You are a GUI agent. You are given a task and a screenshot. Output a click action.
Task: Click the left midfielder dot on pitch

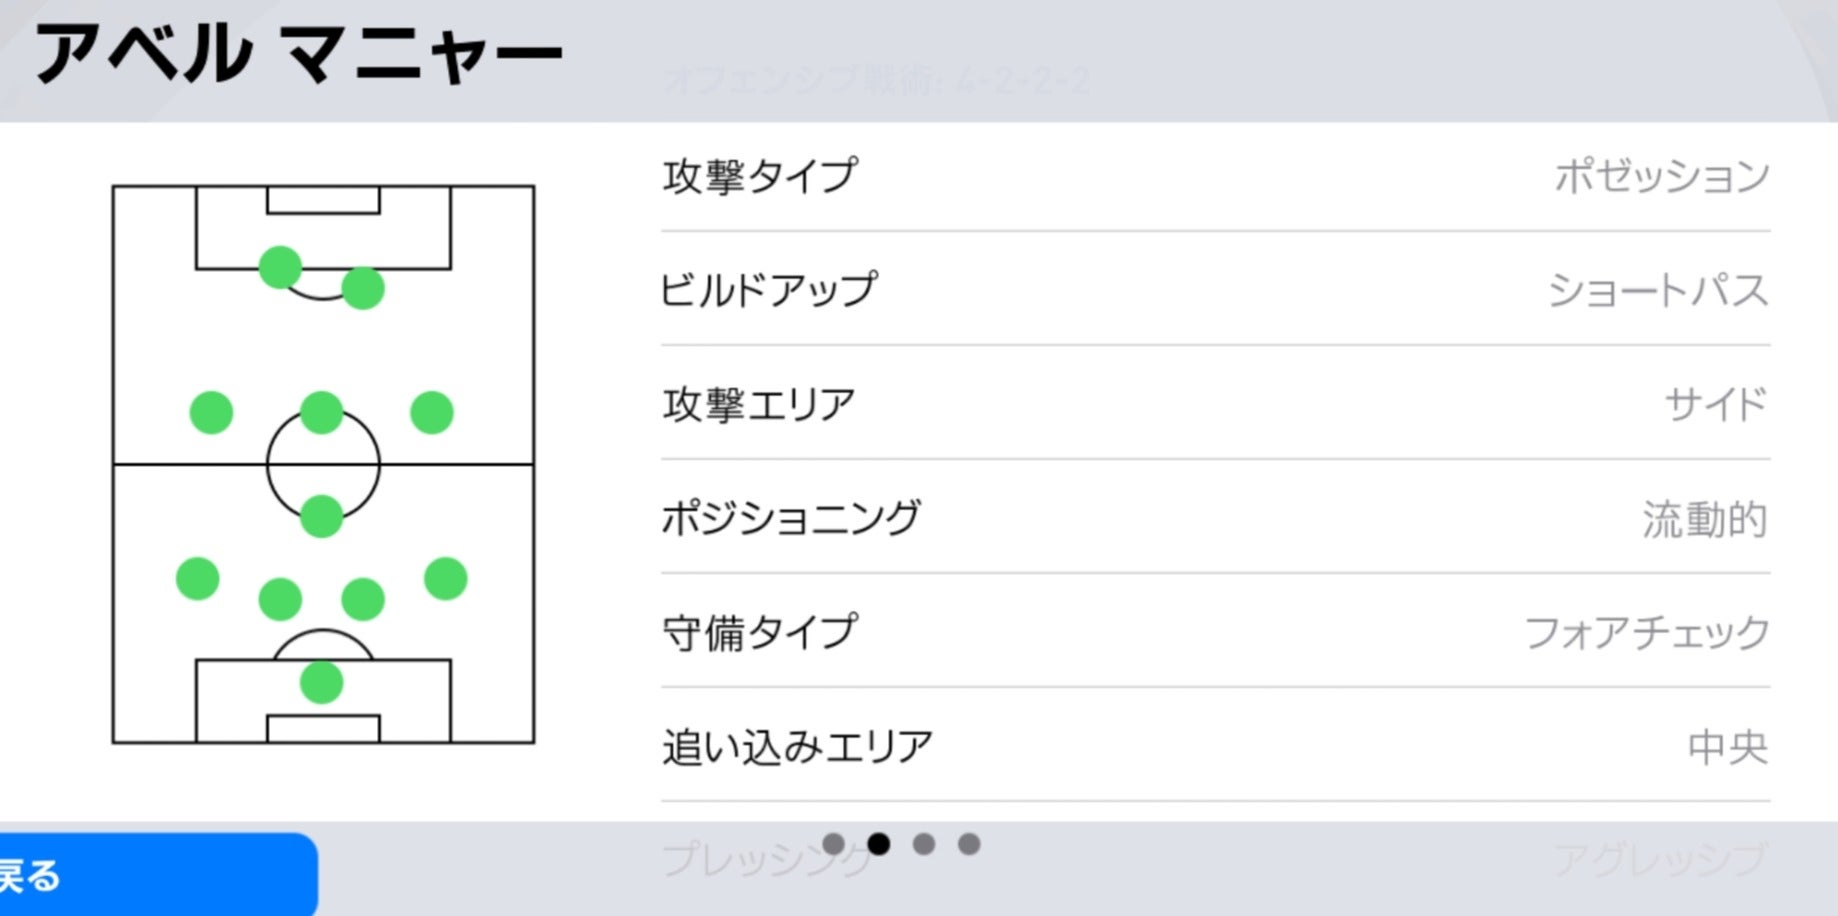(211, 412)
